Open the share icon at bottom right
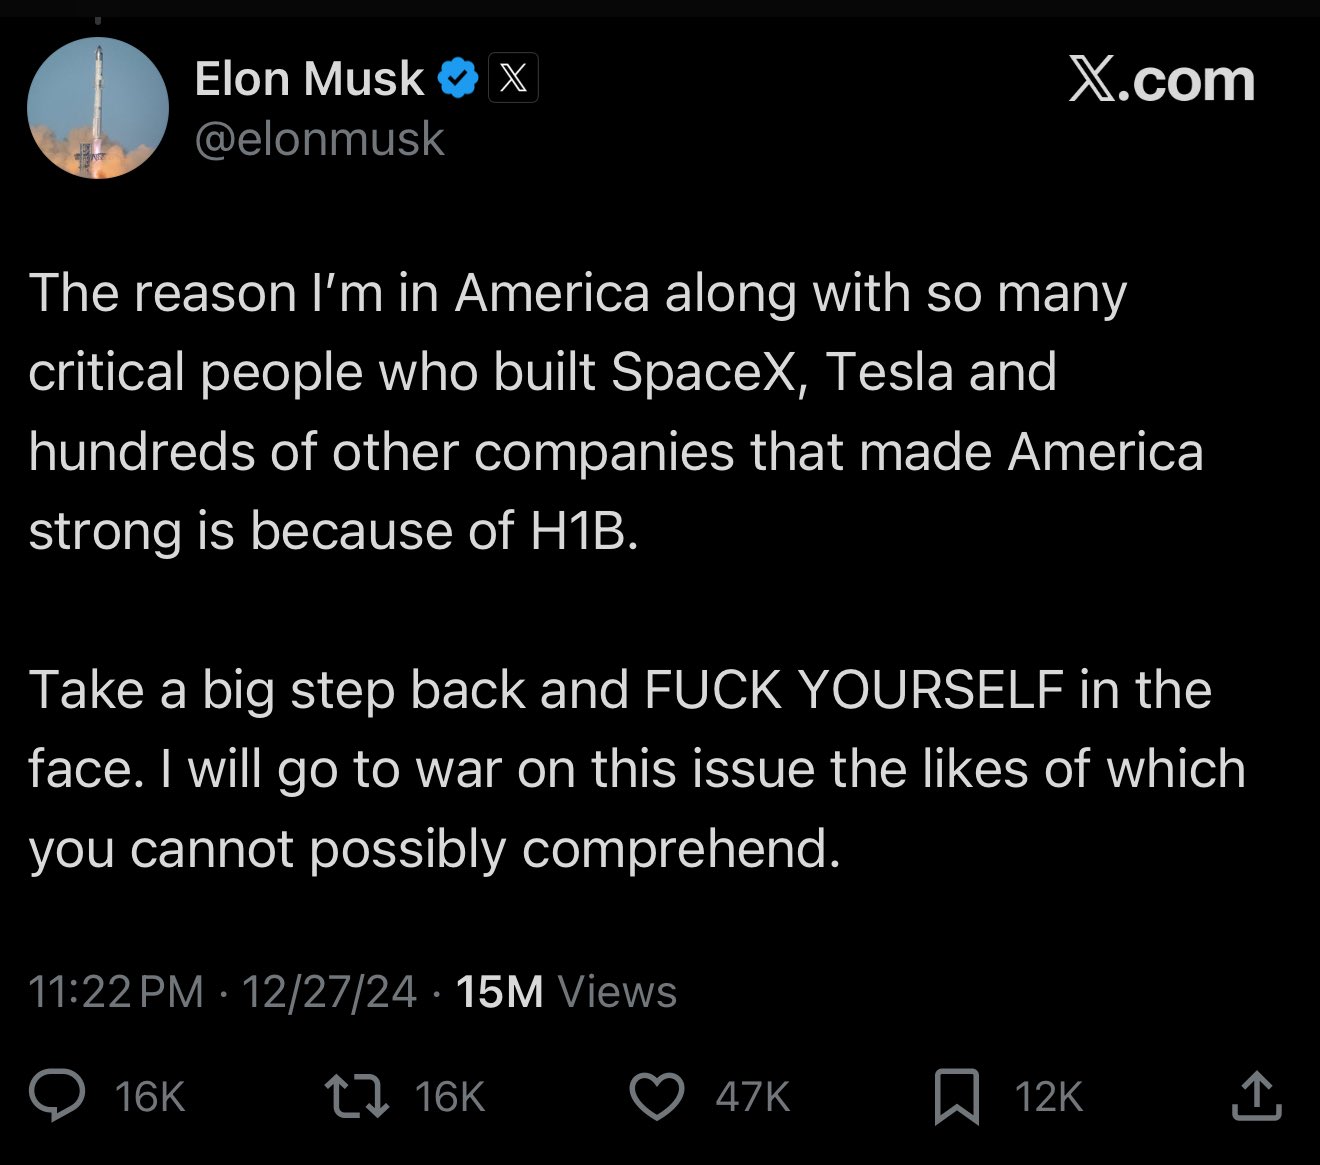 click(1256, 1096)
